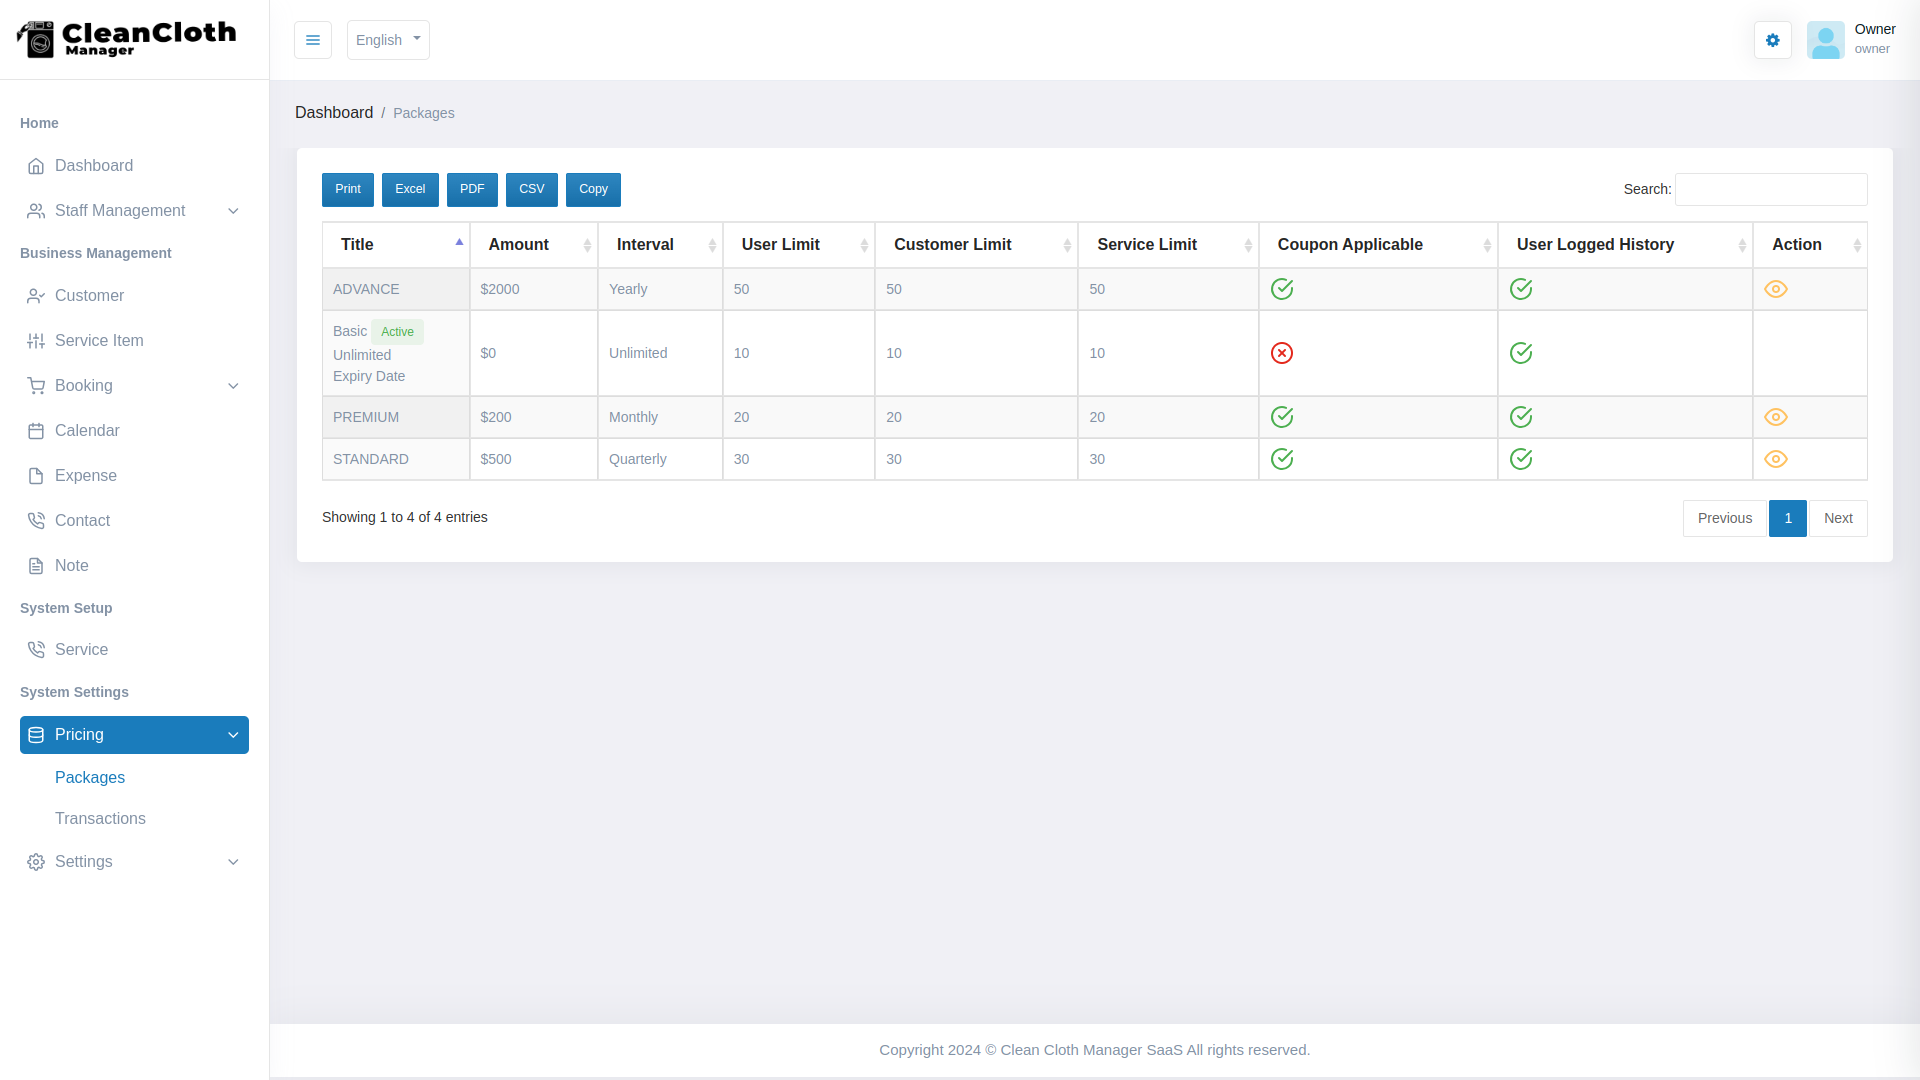This screenshot has width=1920, height=1080.
Task: Export the table using Excel button
Action: pyautogui.click(x=410, y=189)
